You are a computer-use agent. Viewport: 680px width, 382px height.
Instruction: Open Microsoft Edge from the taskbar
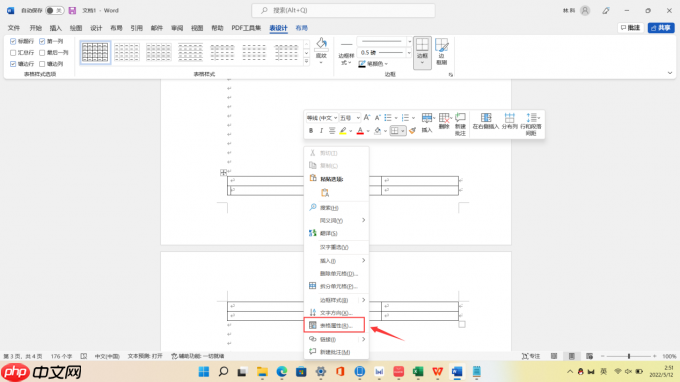tap(282, 372)
